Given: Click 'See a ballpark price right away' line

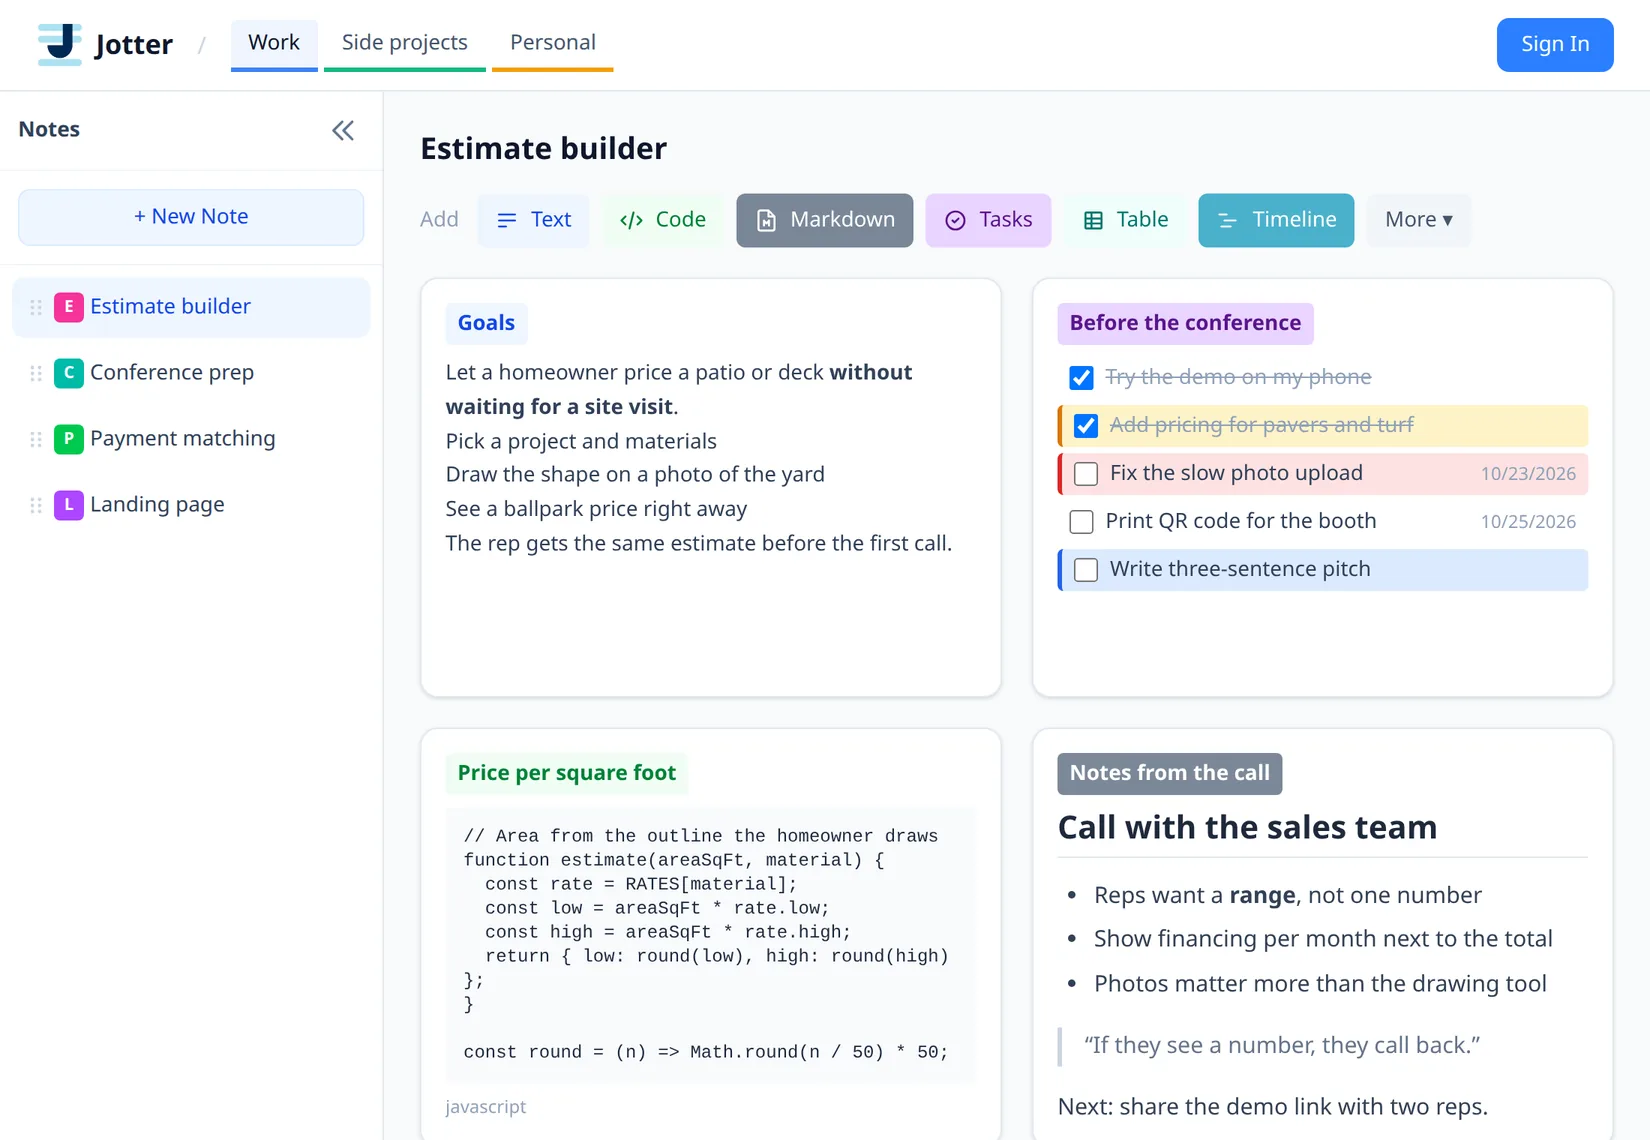Looking at the screenshot, I should pyautogui.click(x=596, y=509).
